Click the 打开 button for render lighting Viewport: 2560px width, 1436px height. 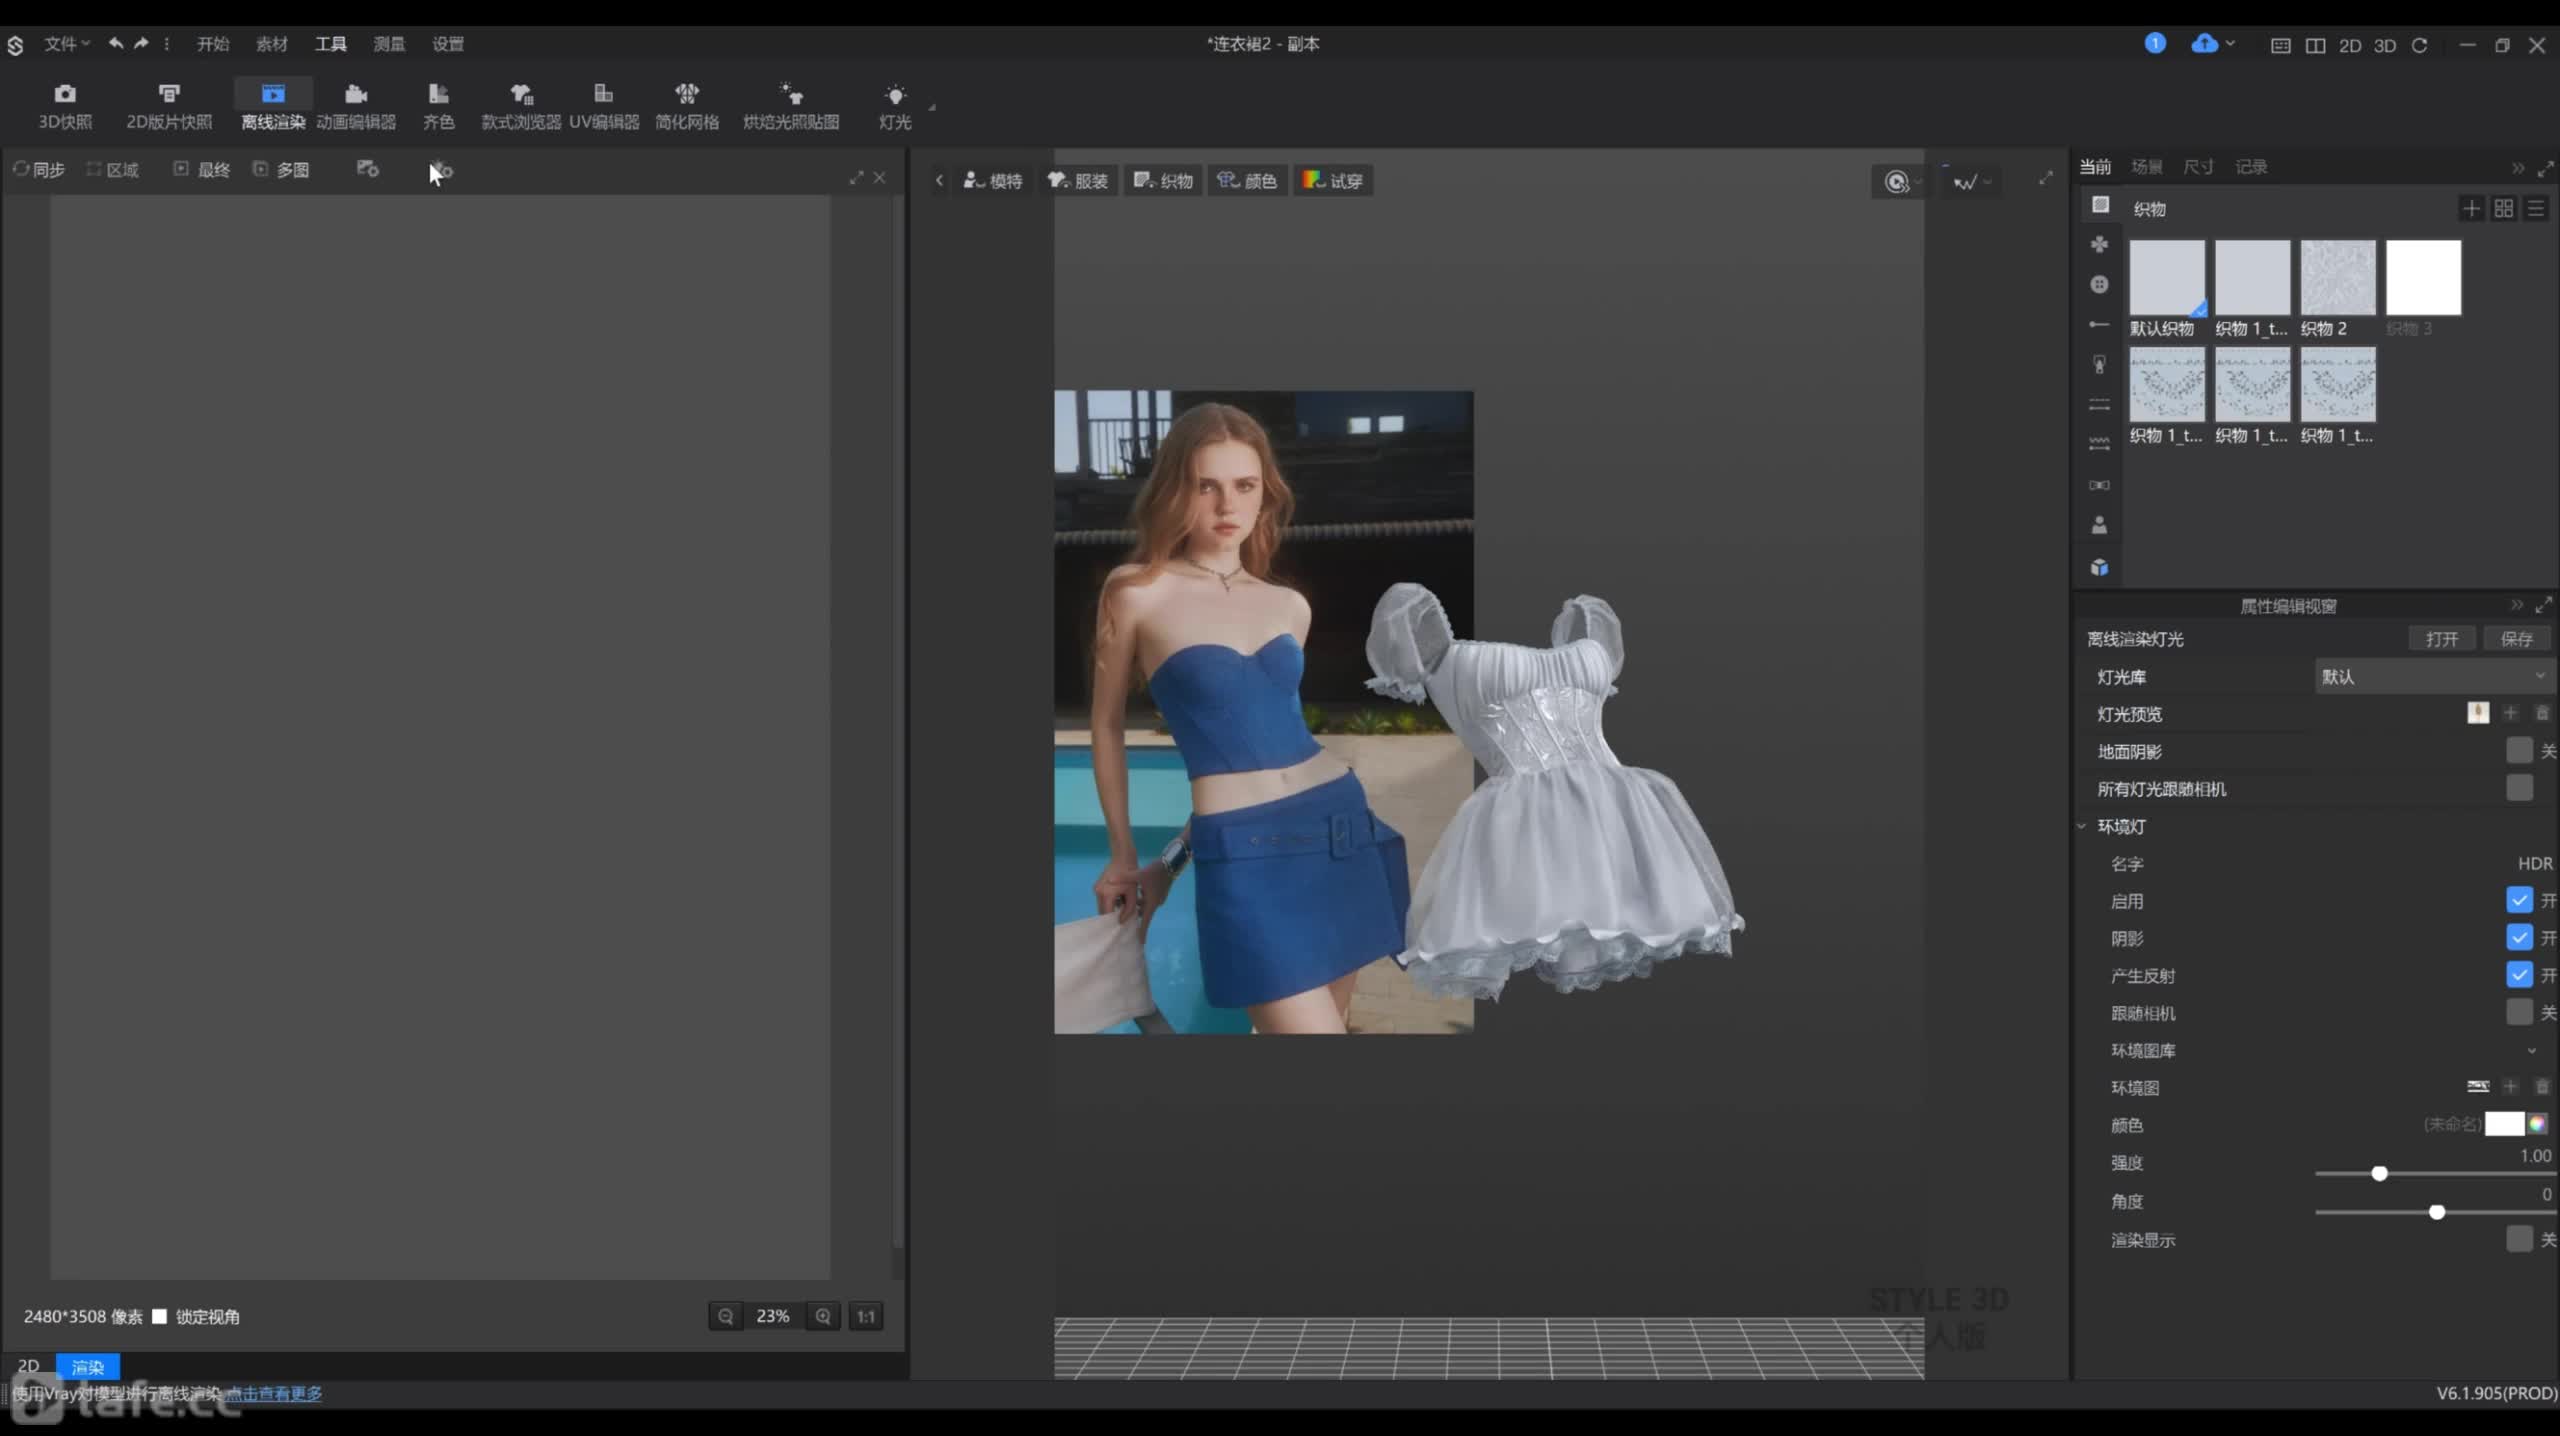(2442, 638)
